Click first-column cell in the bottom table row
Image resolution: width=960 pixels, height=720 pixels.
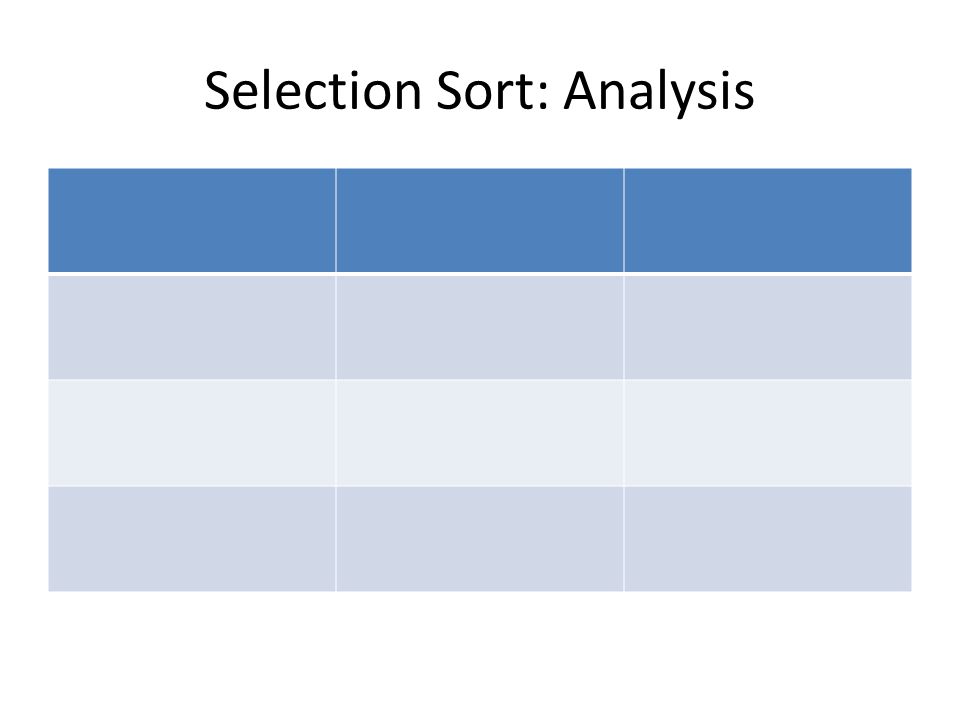192,539
